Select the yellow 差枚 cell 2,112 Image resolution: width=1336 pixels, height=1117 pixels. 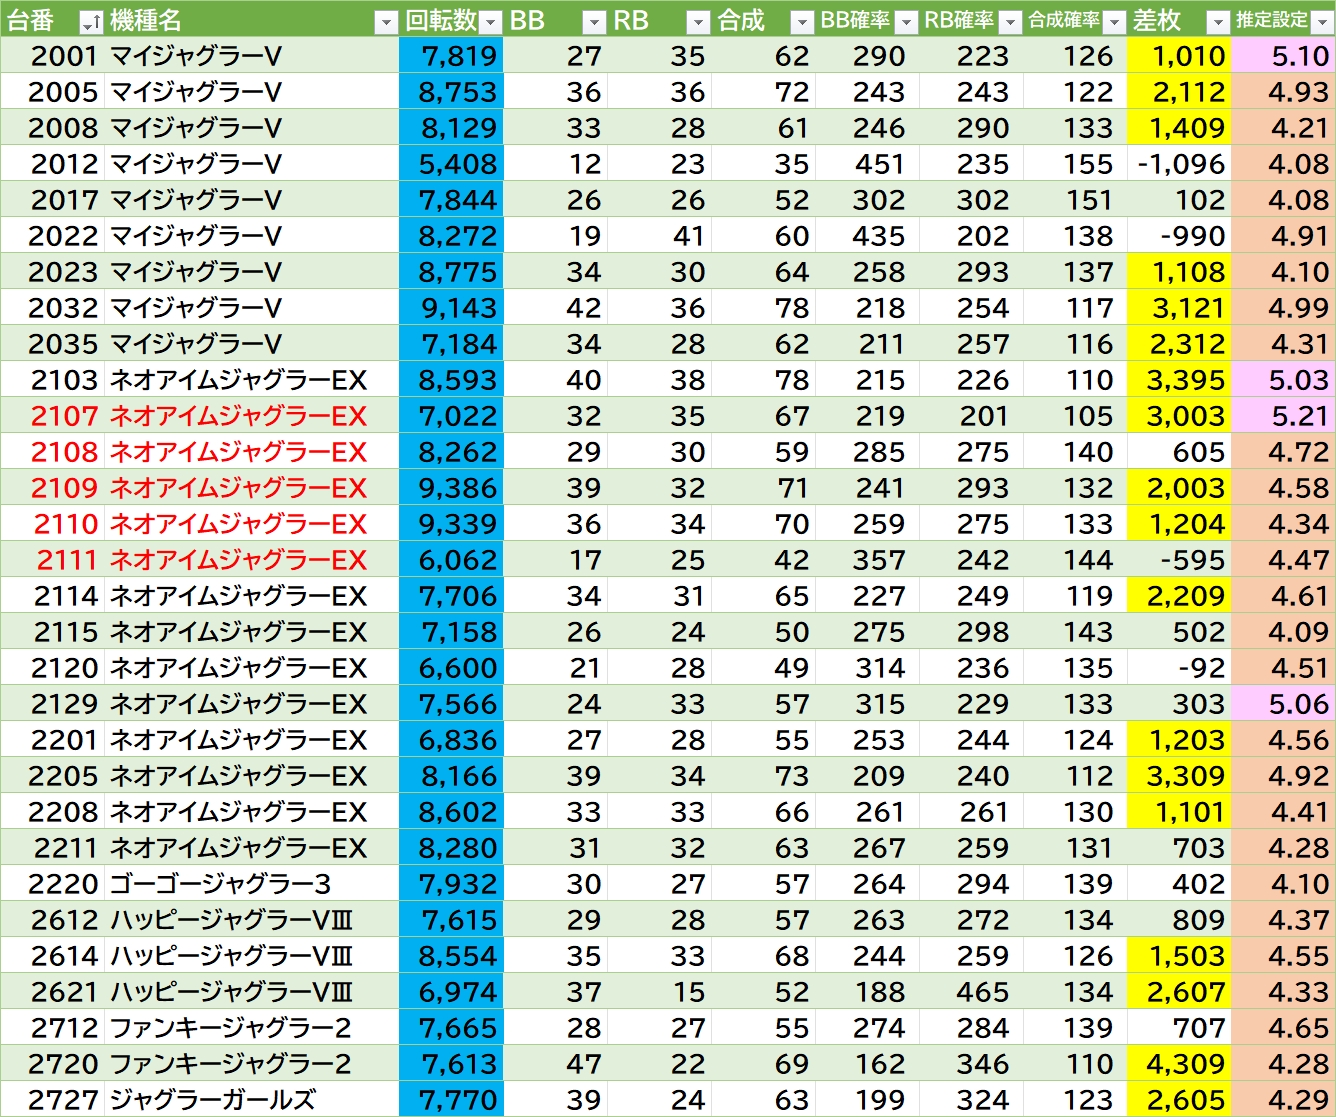(x=1179, y=92)
